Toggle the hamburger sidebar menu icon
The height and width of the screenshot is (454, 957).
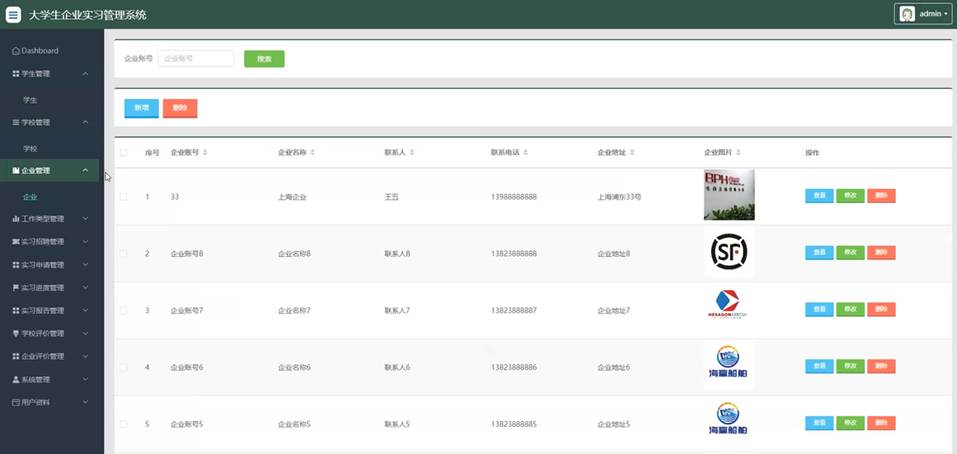coord(13,15)
